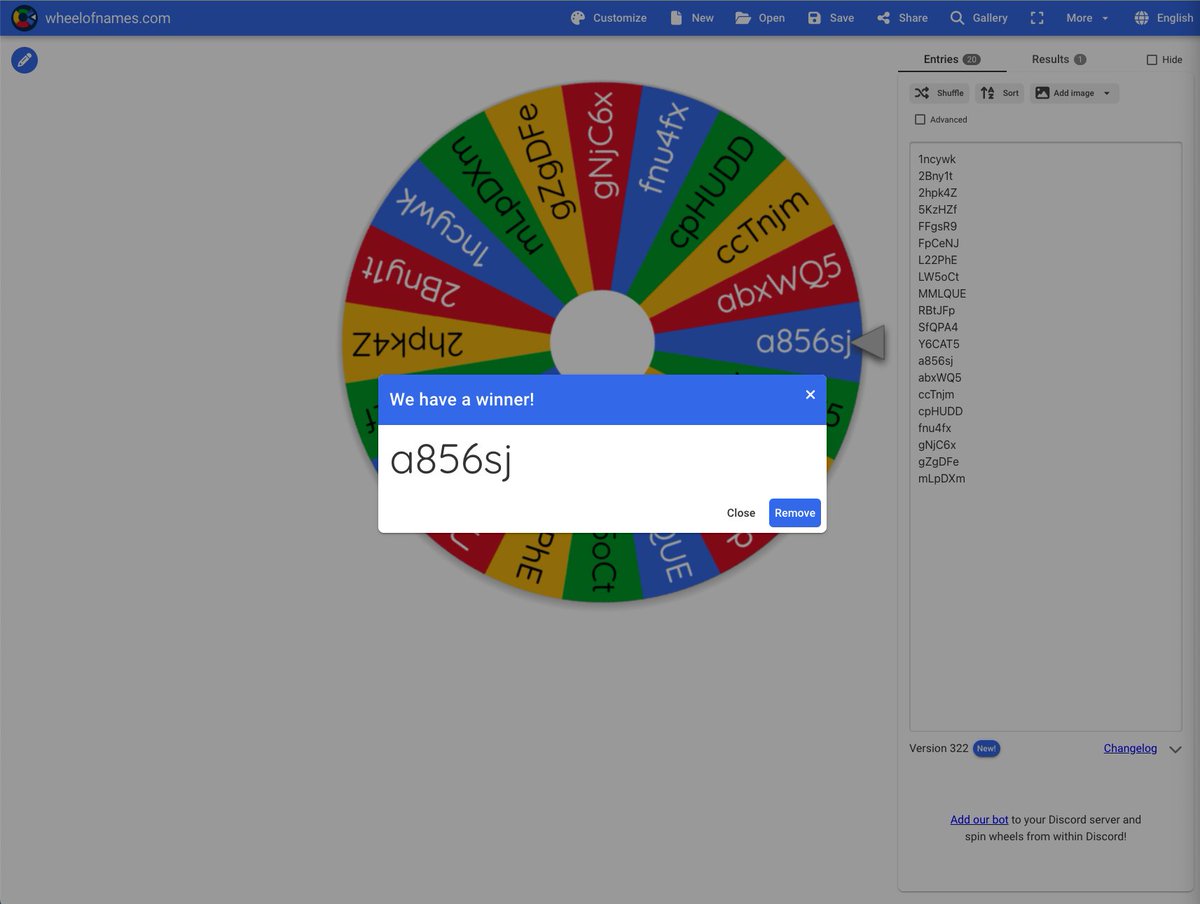This screenshot has height=904, width=1200.
Task: Remove winner a856sj from wheel
Action: coord(795,513)
